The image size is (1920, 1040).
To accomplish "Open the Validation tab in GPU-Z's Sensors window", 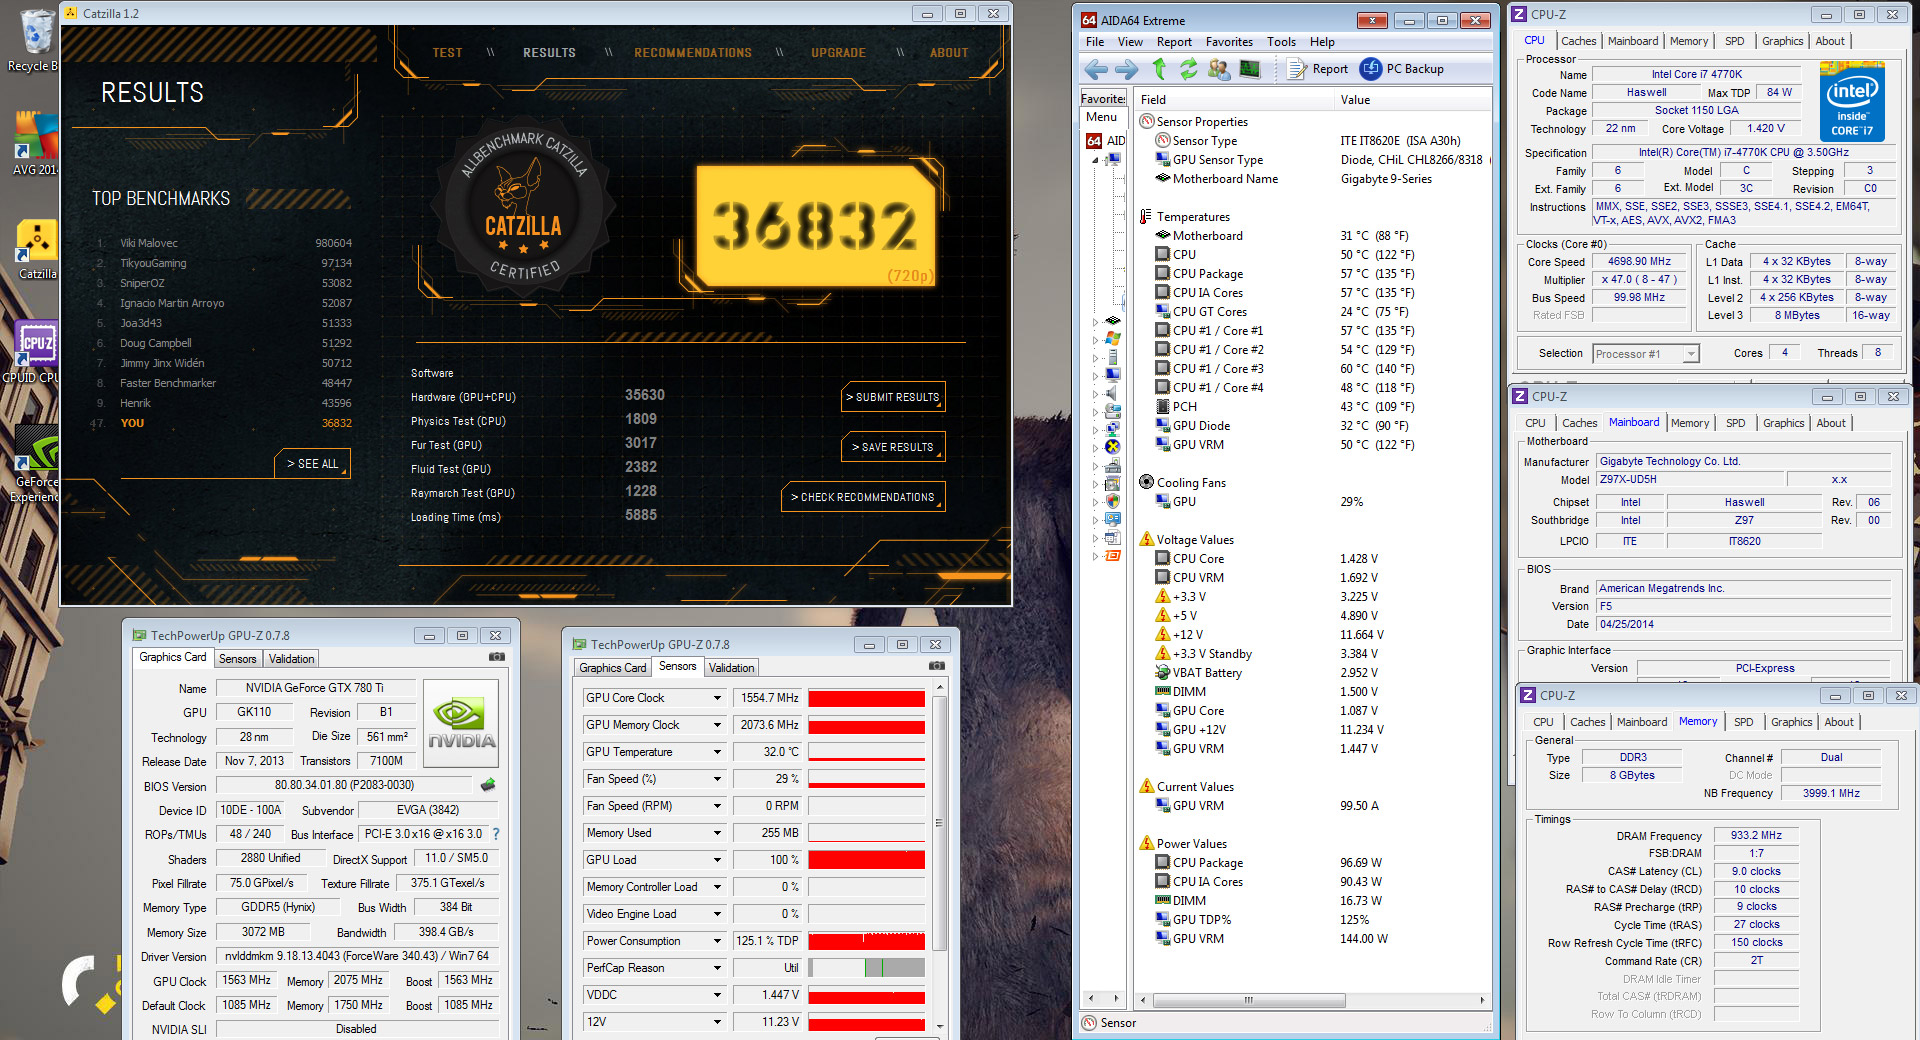I will (x=732, y=668).
